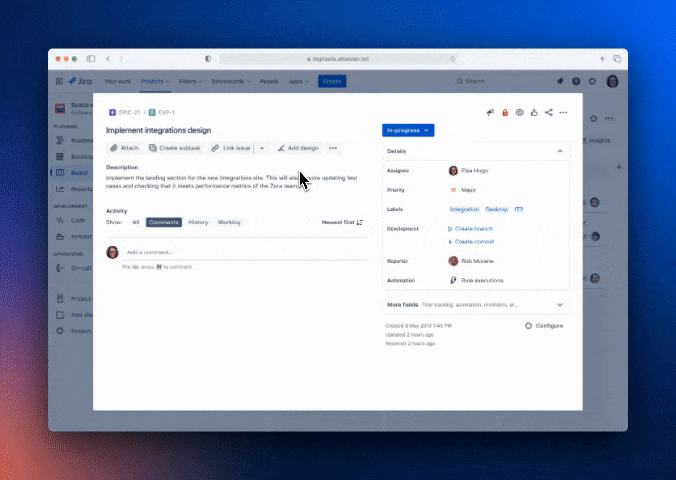This screenshot has width=676, height=480.
Task: Open the Your work menu
Action: point(117,81)
